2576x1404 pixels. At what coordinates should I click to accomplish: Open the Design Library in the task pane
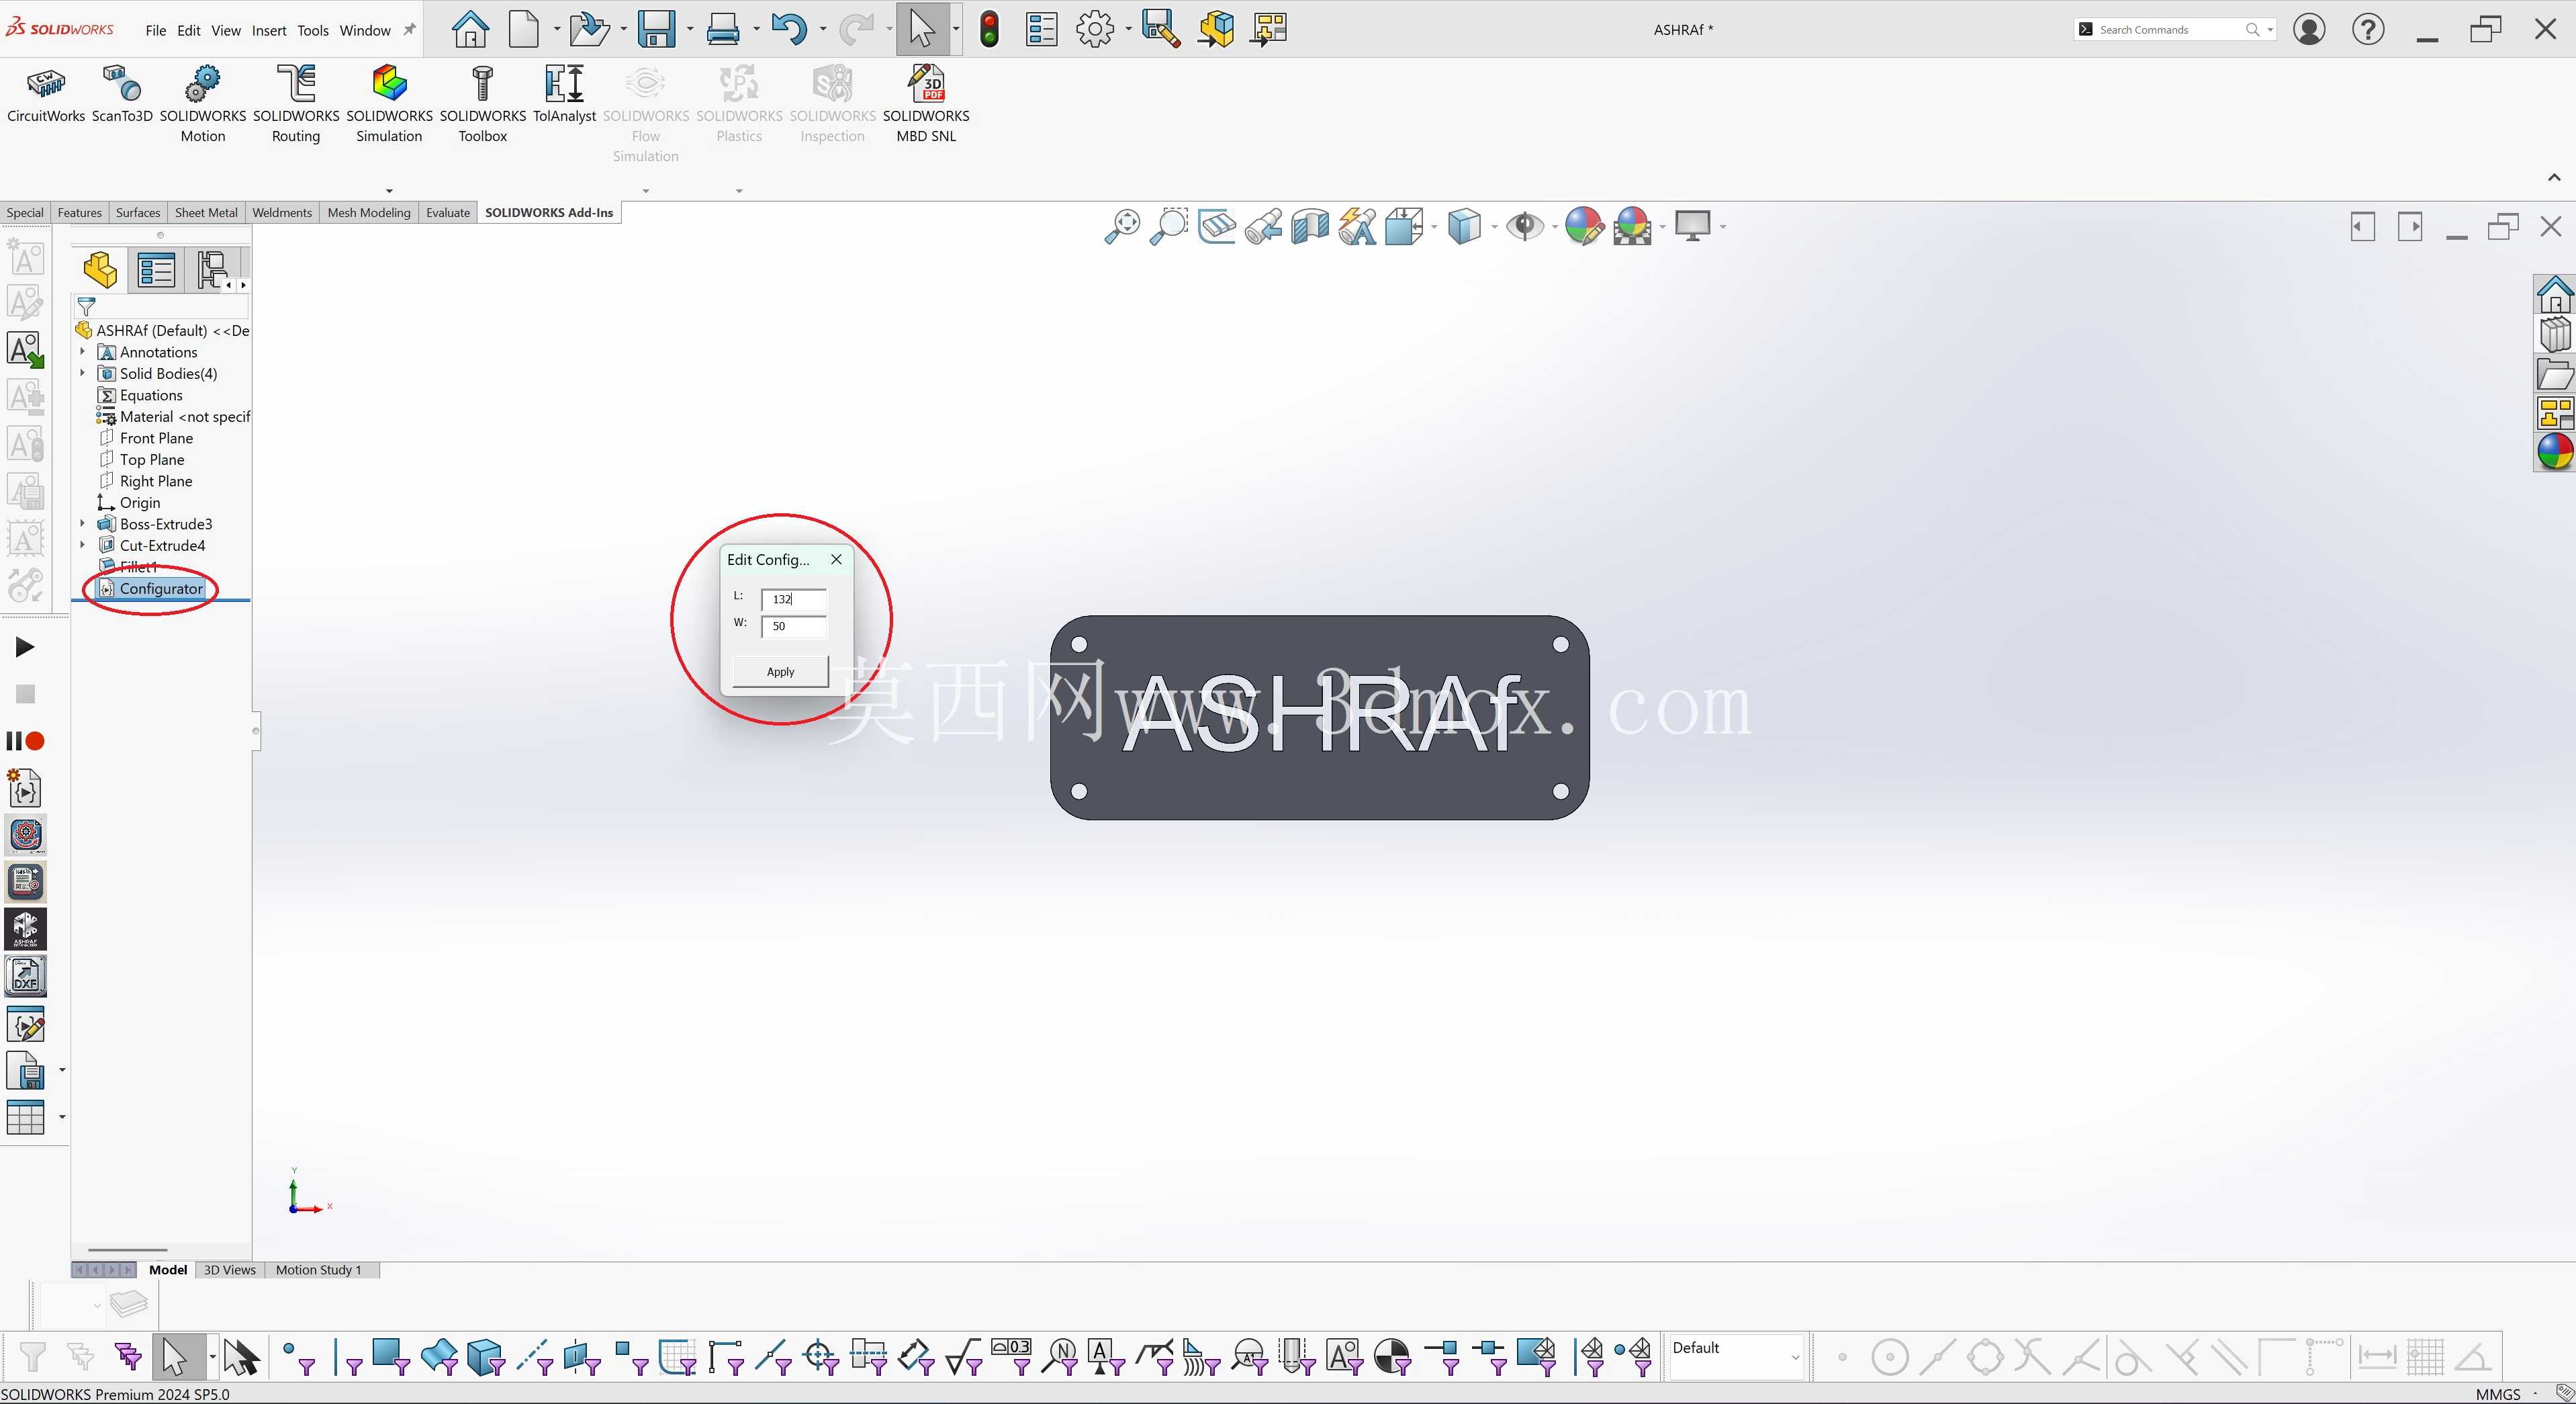point(2555,334)
